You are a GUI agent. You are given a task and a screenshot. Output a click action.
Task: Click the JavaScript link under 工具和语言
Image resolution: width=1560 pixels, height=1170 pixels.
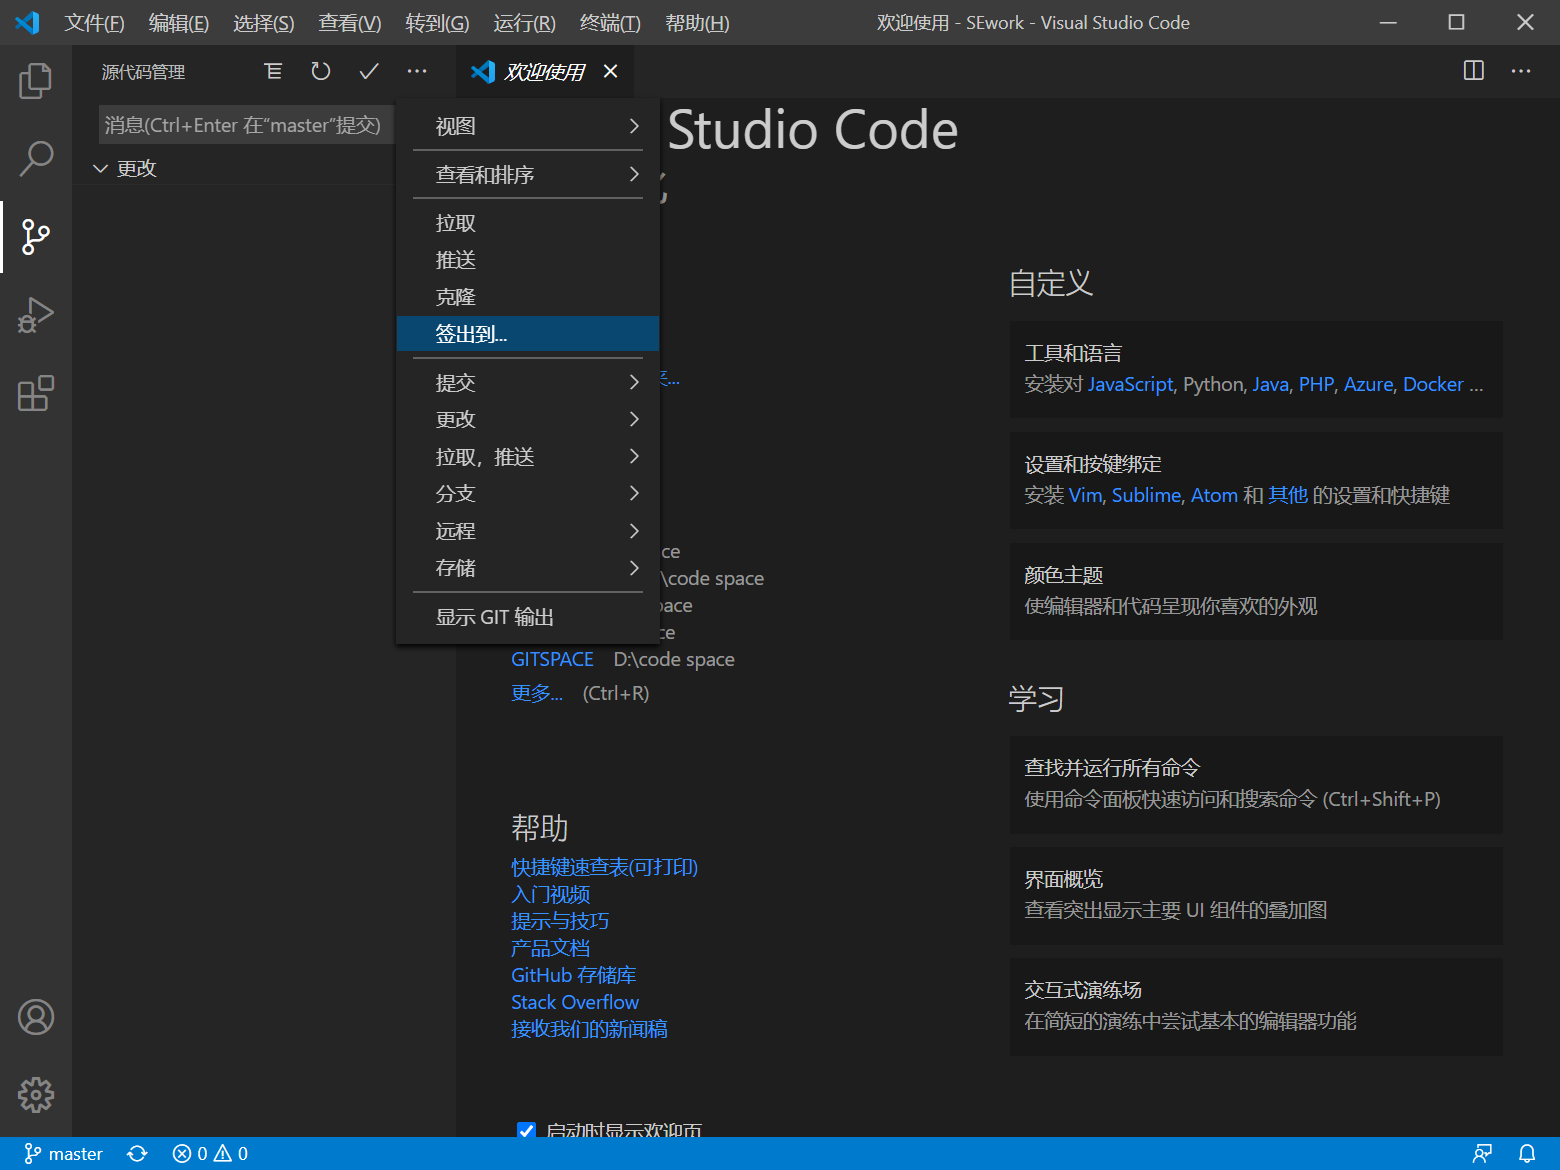pos(1130,384)
